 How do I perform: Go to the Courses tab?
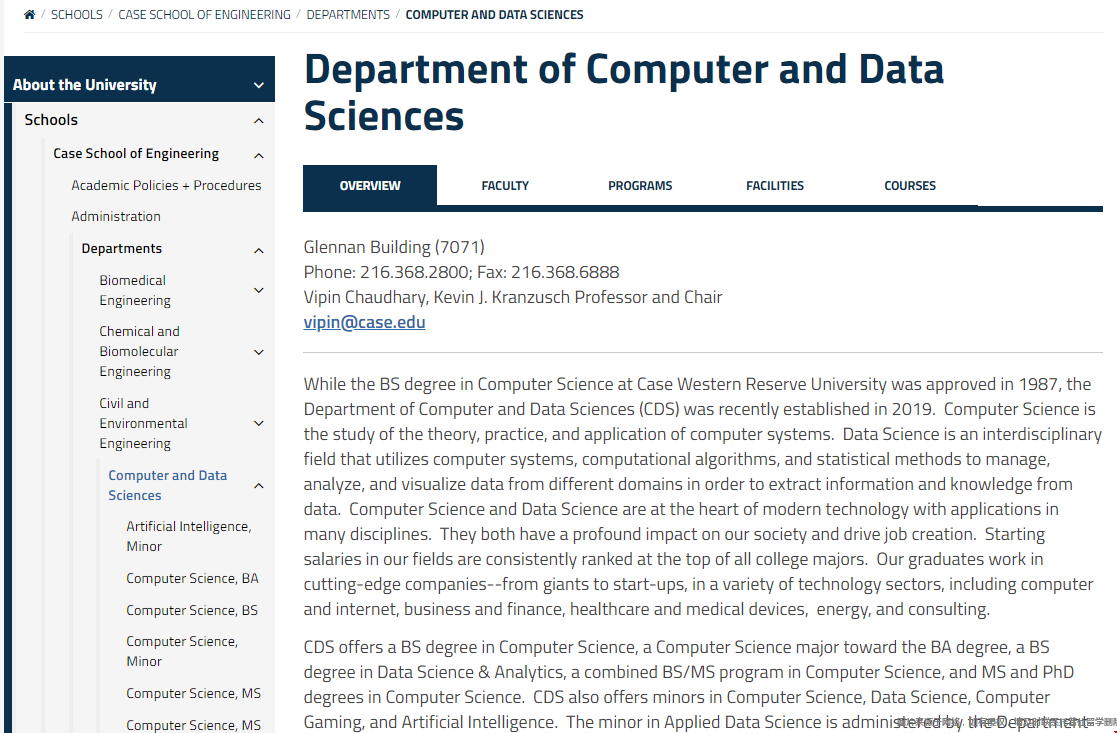coord(909,186)
